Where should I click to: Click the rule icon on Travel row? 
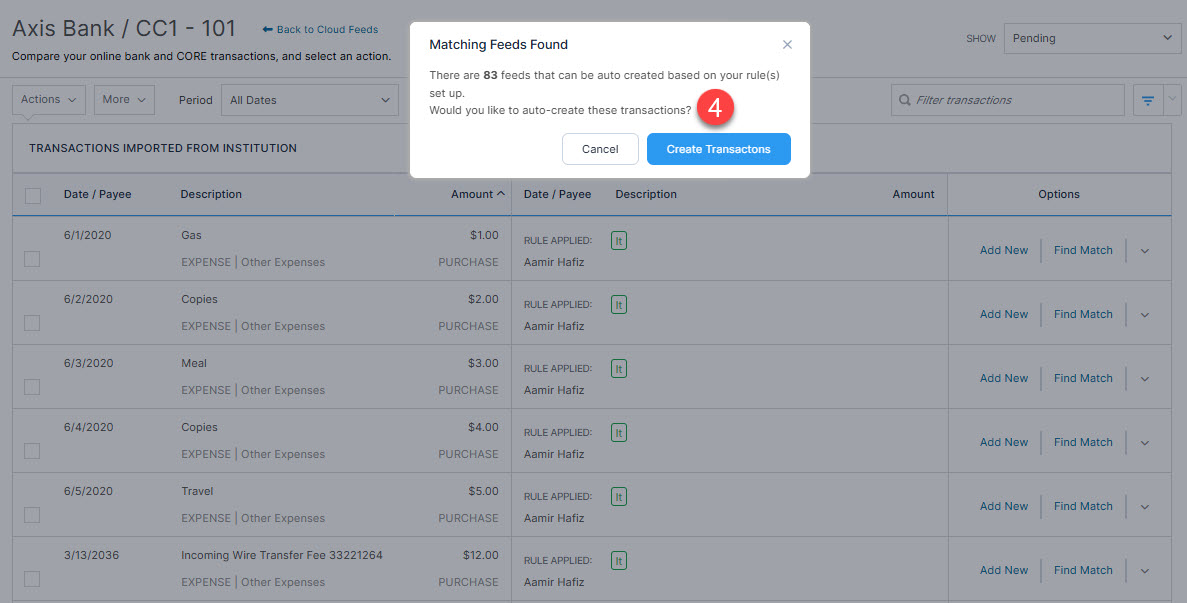[x=618, y=497]
